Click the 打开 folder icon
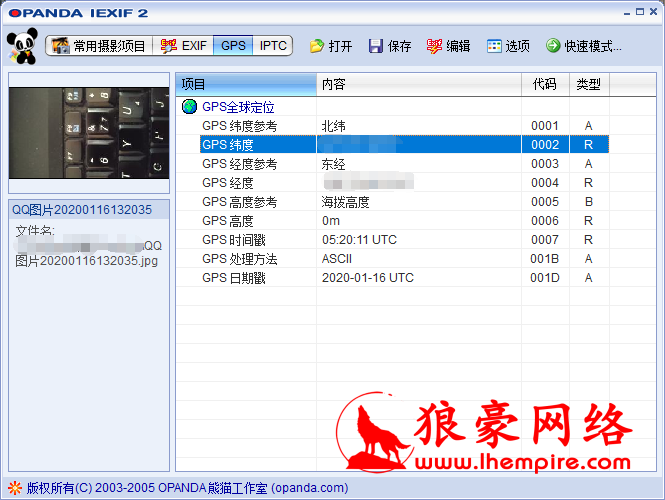 click(x=316, y=46)
